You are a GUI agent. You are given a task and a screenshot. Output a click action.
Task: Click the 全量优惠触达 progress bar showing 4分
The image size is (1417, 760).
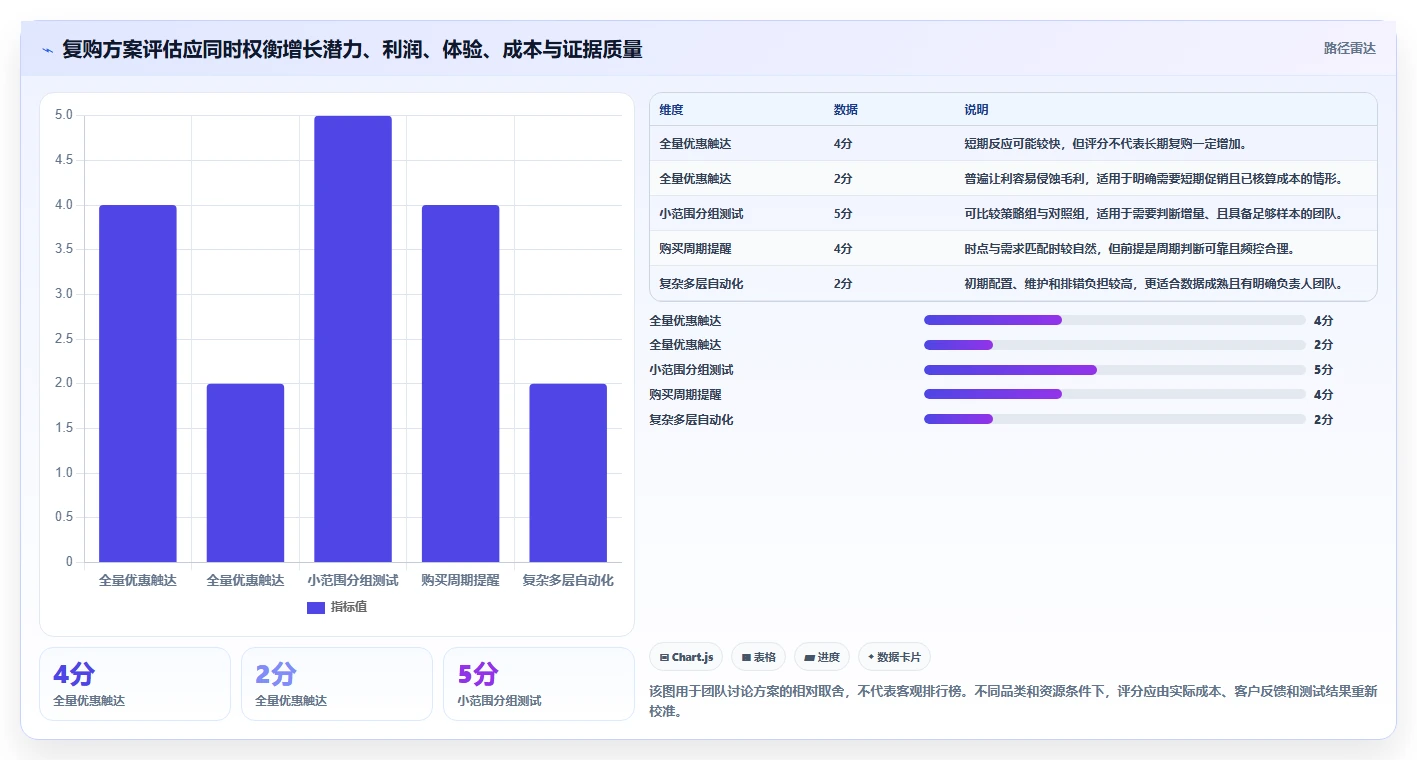click(x=1115, y=320)
